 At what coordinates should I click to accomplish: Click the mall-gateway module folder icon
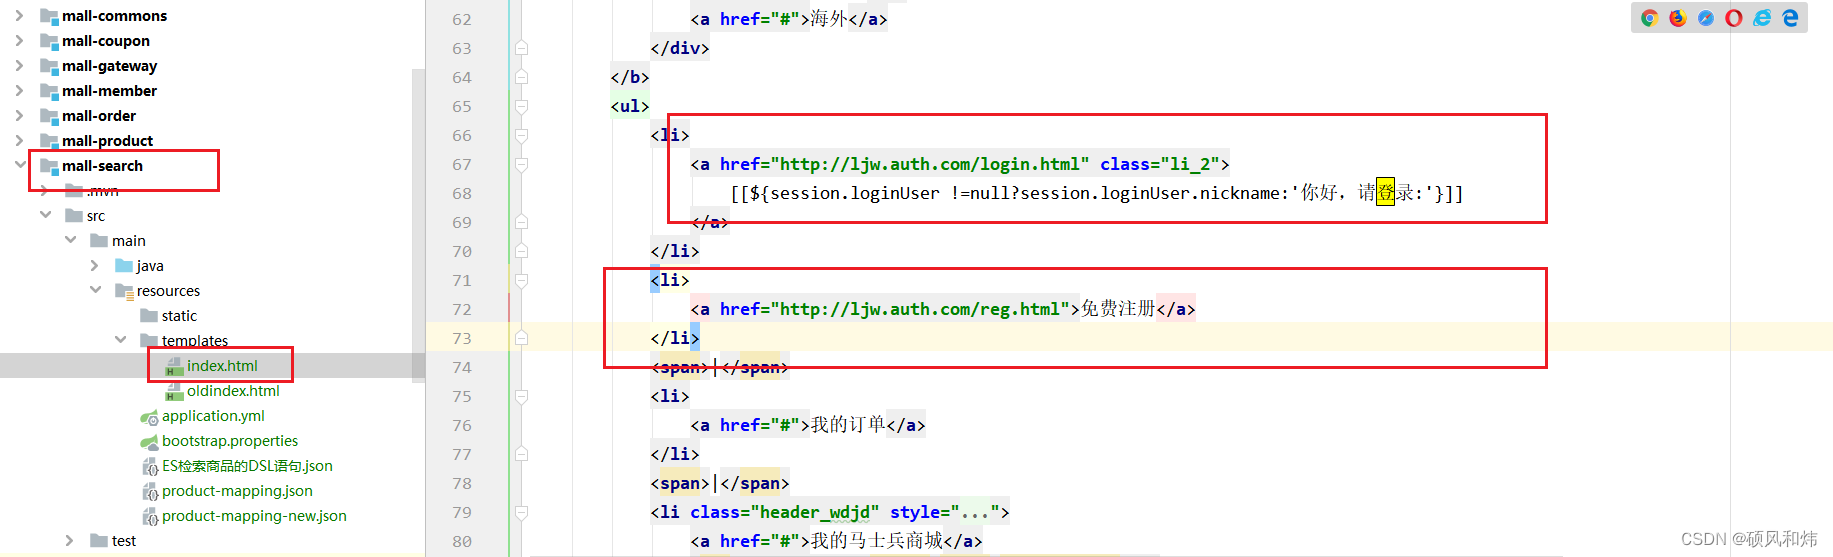(x=49, y=66)
